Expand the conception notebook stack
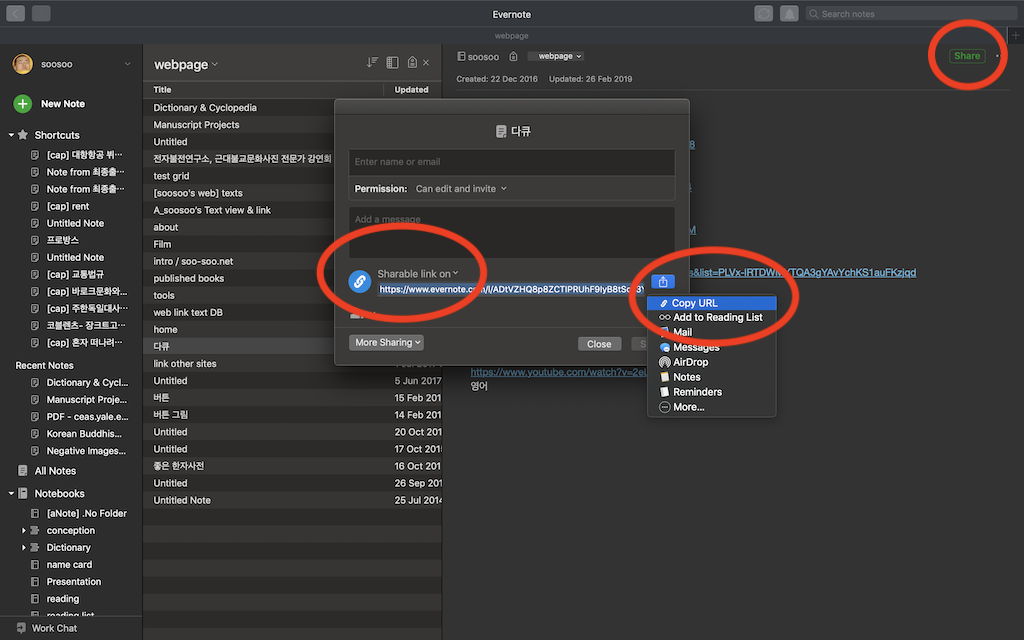The image size is (1024, 640). [x=24, y=530]
